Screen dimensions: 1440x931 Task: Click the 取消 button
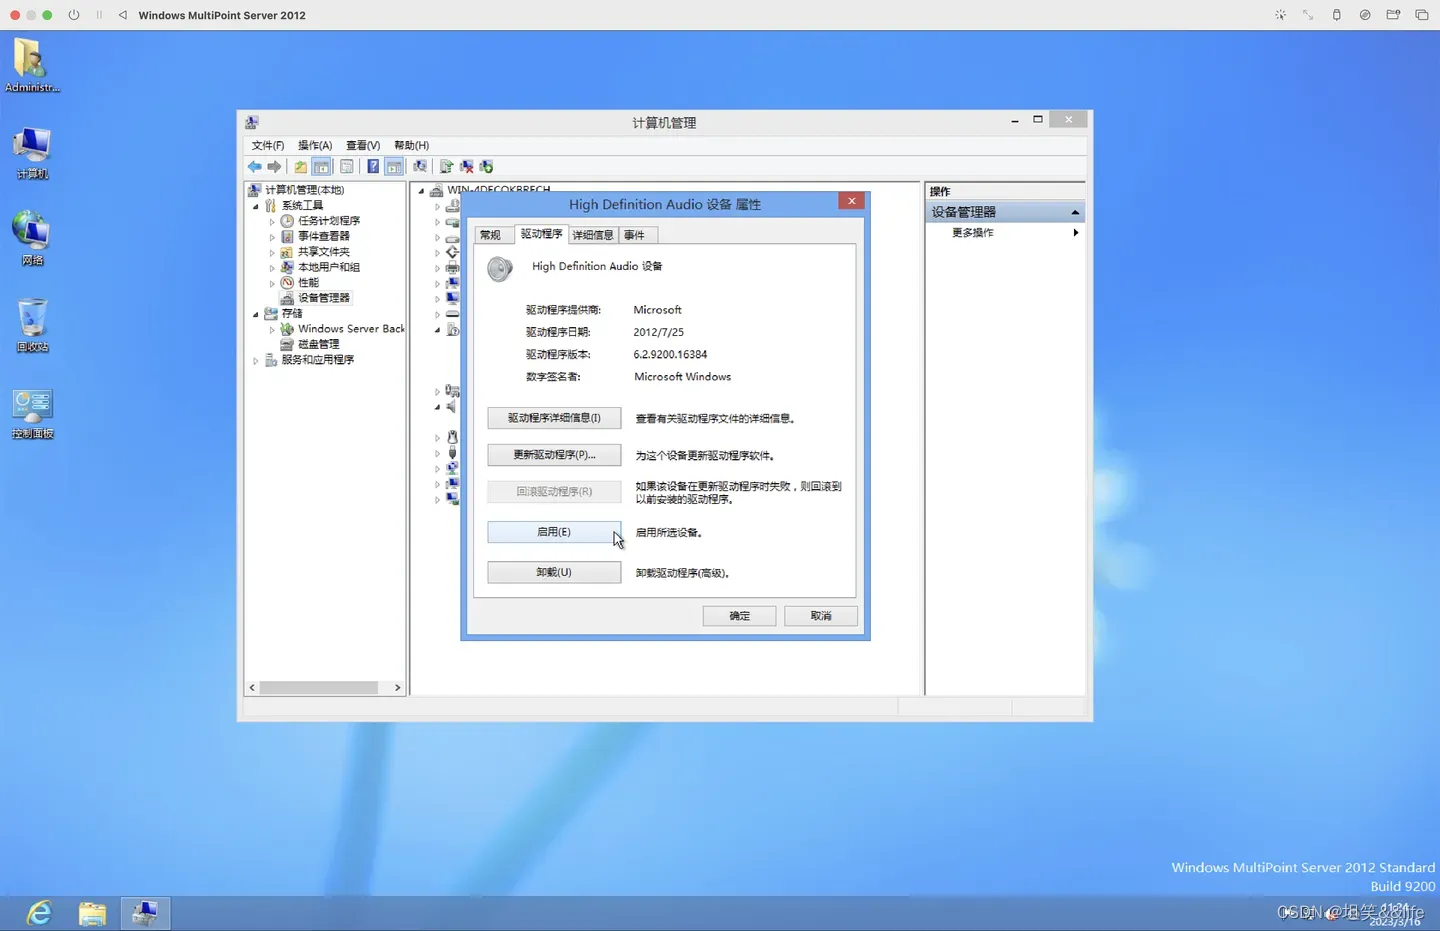tap(821, 616)
